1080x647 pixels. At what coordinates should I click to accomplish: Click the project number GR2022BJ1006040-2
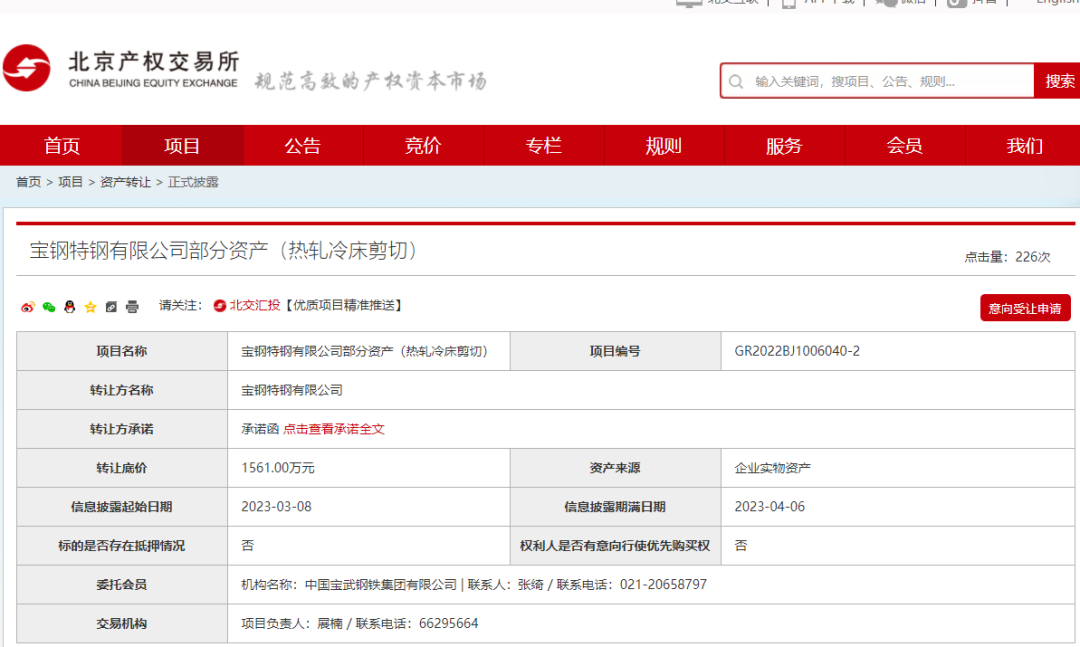point(797,351)
